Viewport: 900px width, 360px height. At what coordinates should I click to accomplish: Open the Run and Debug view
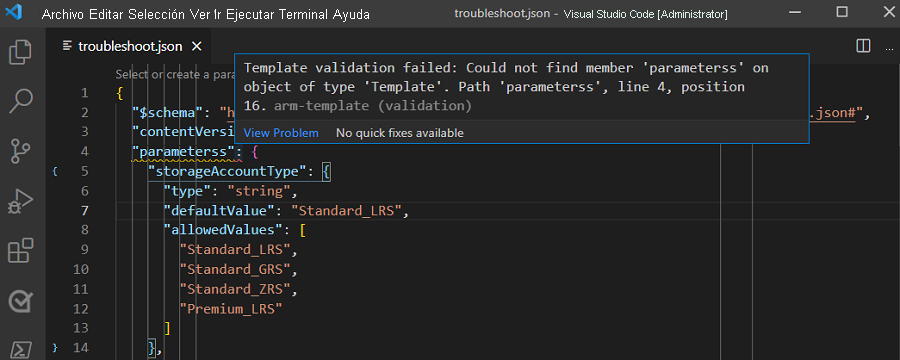(x=21, y=201)
